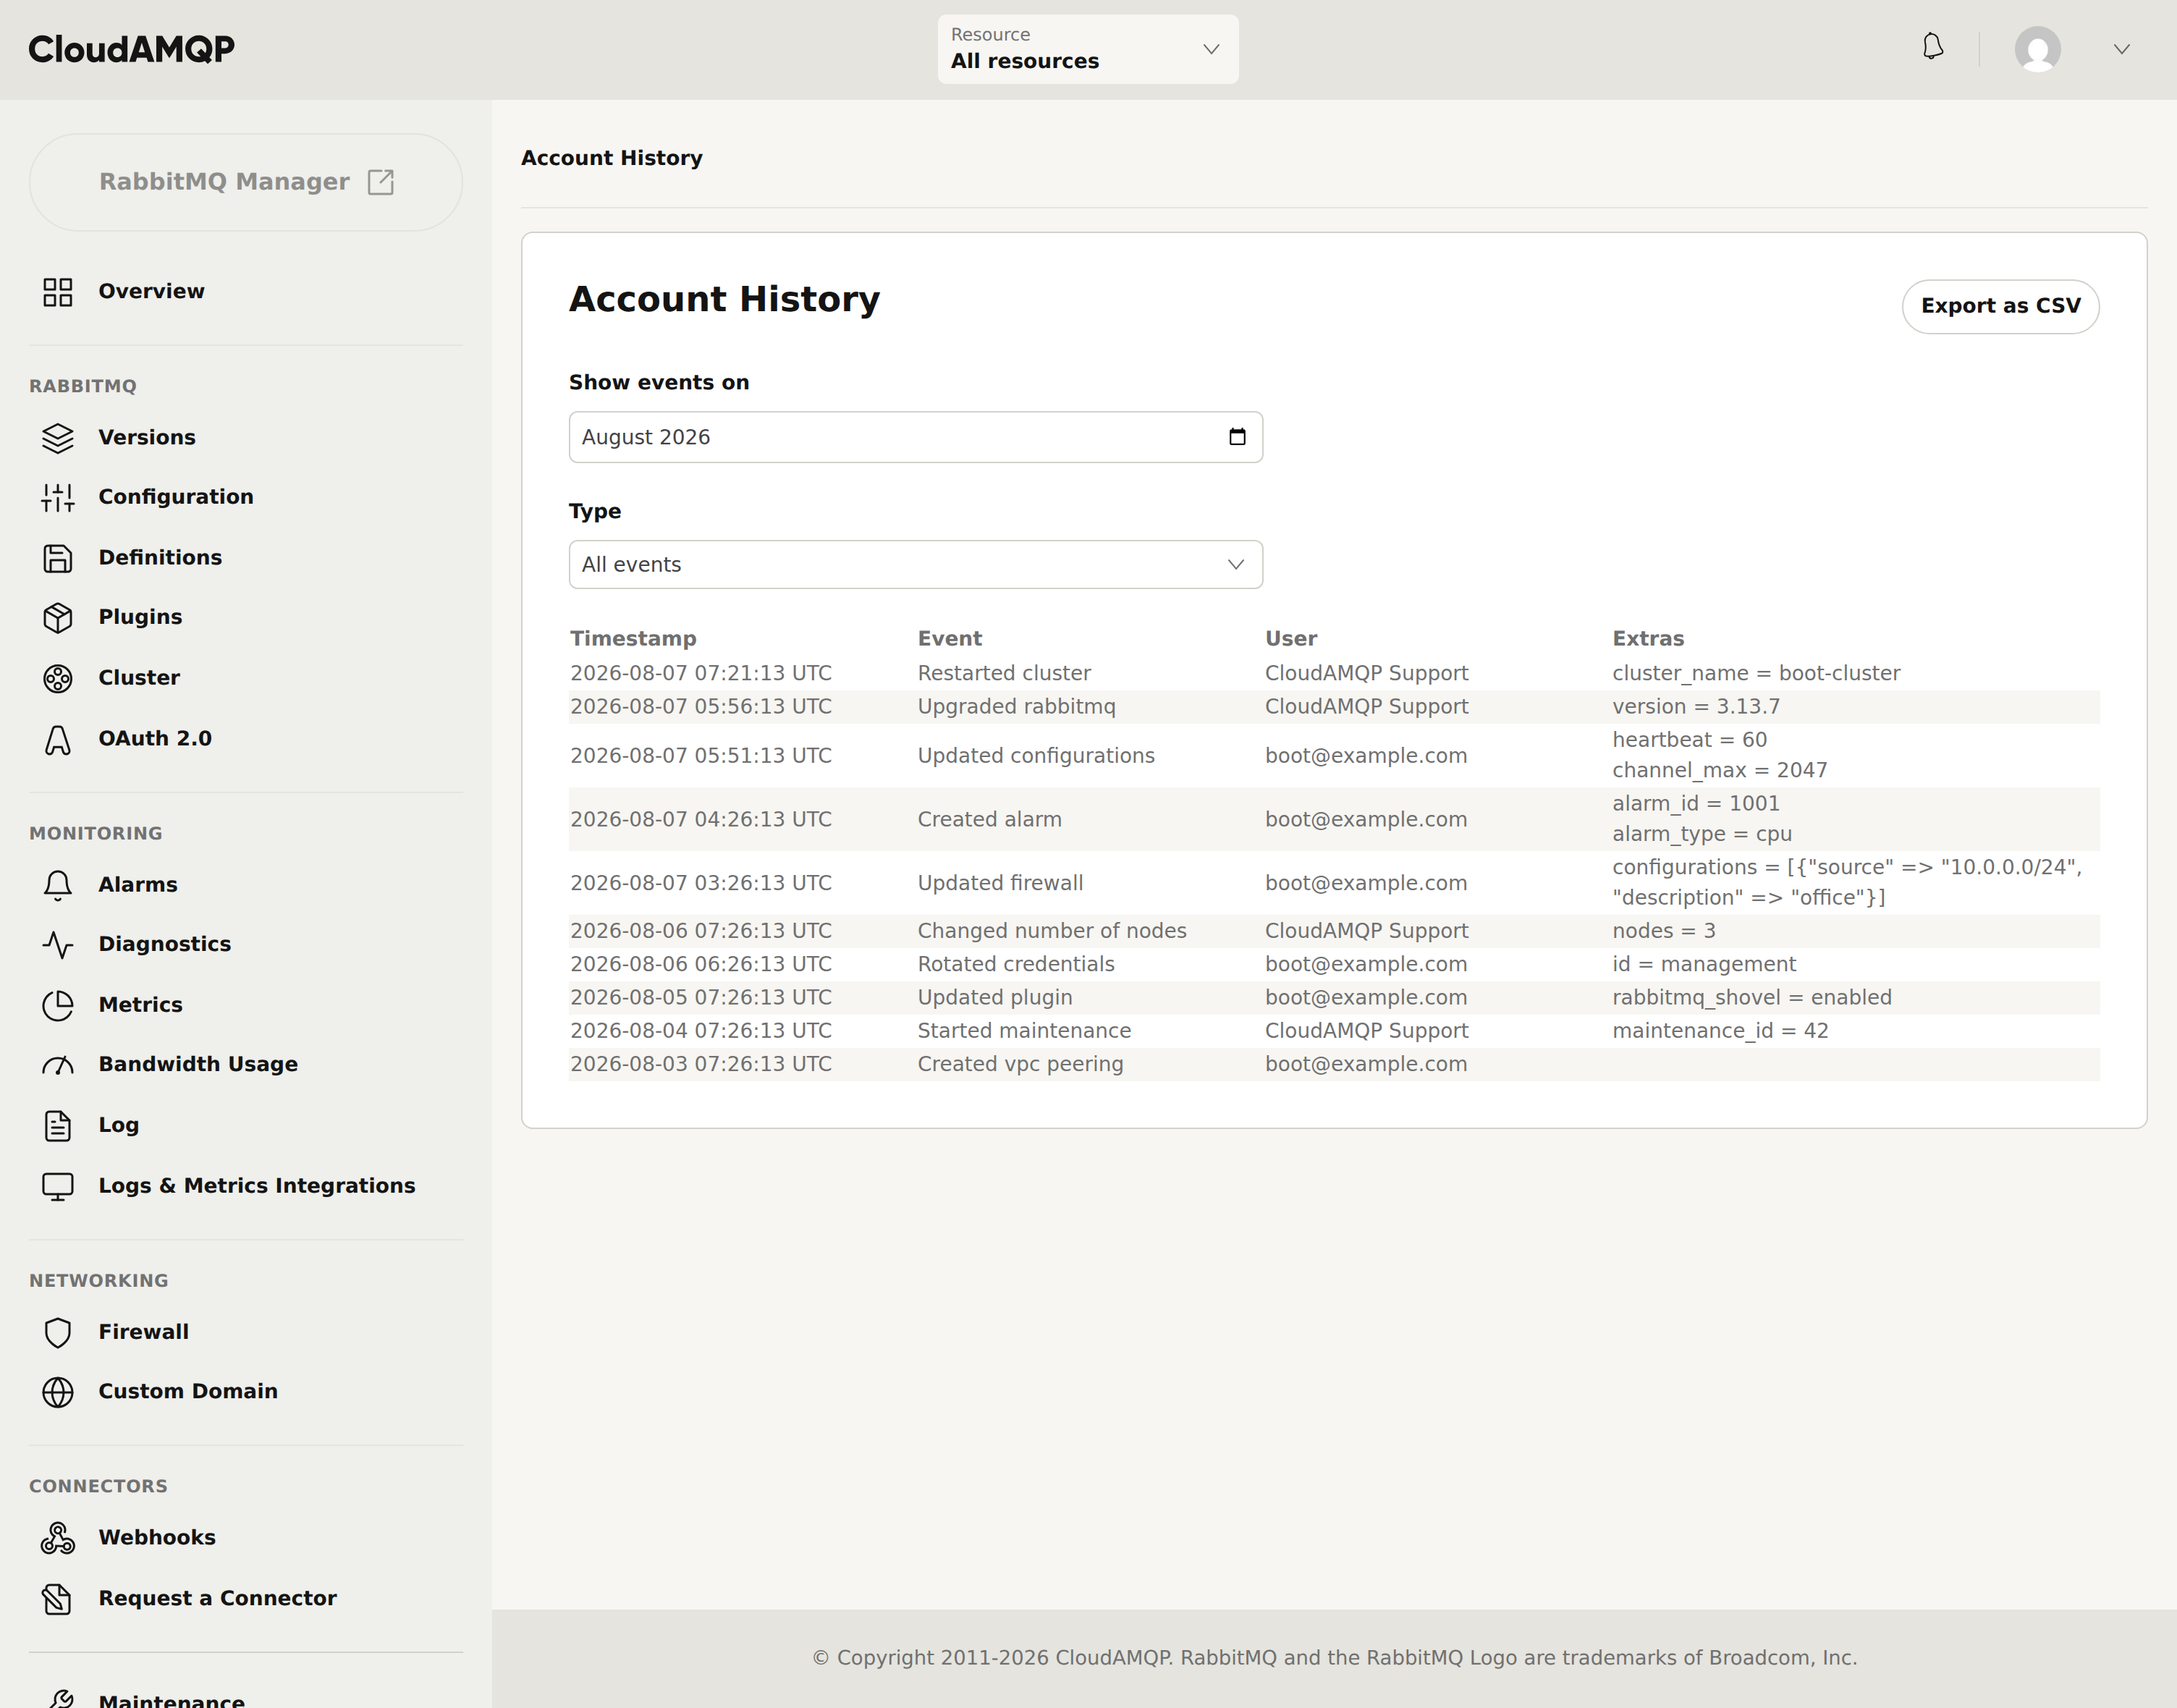Select the Rotated credentials event
The image size is (2177, 1708).
tap(1334, 964)
